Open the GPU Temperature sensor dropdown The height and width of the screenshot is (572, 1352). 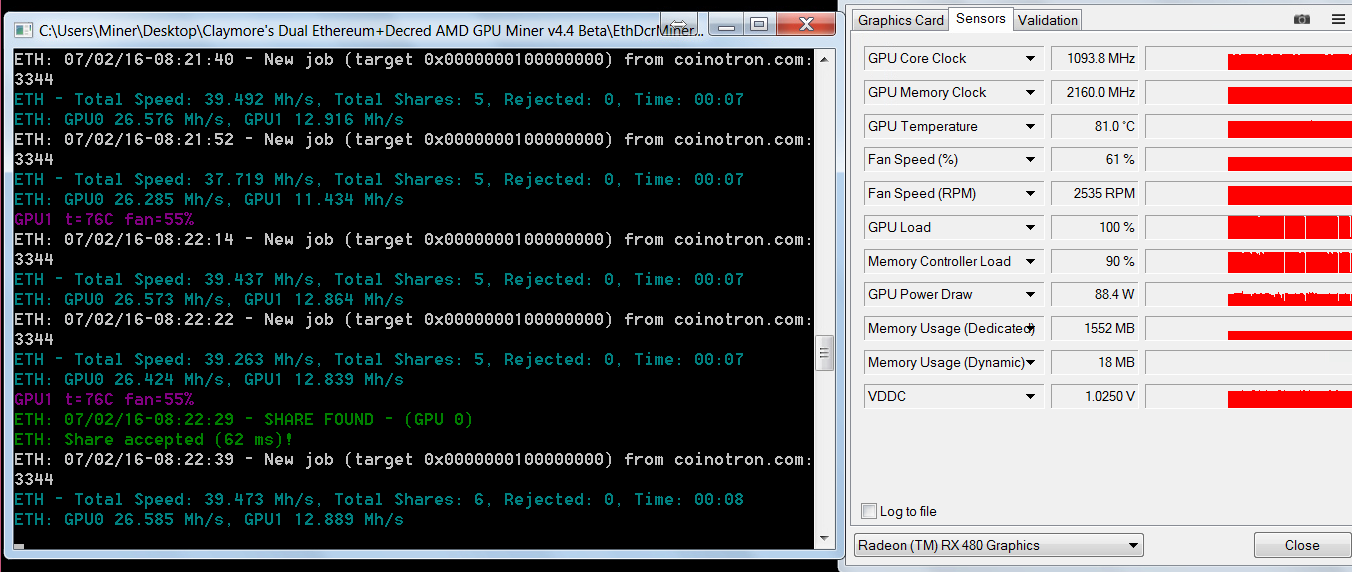coord(1030,127)
